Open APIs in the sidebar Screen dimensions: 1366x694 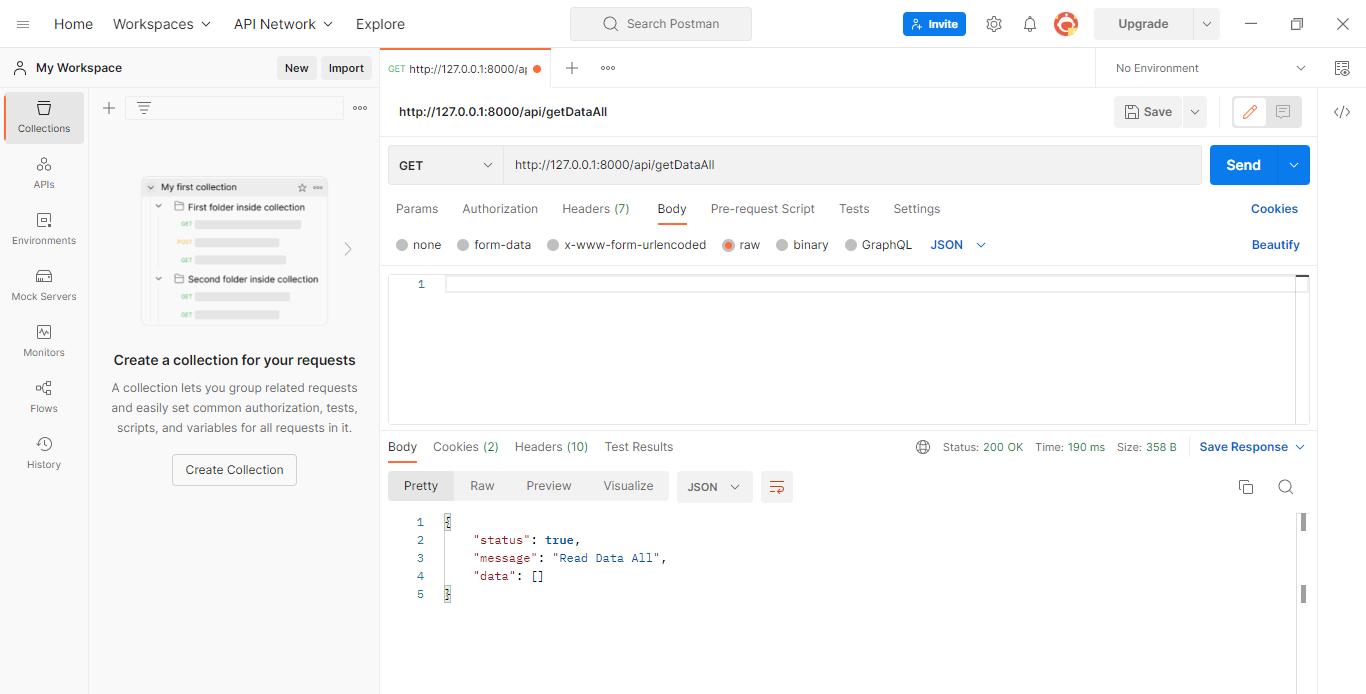pos(44,173)
